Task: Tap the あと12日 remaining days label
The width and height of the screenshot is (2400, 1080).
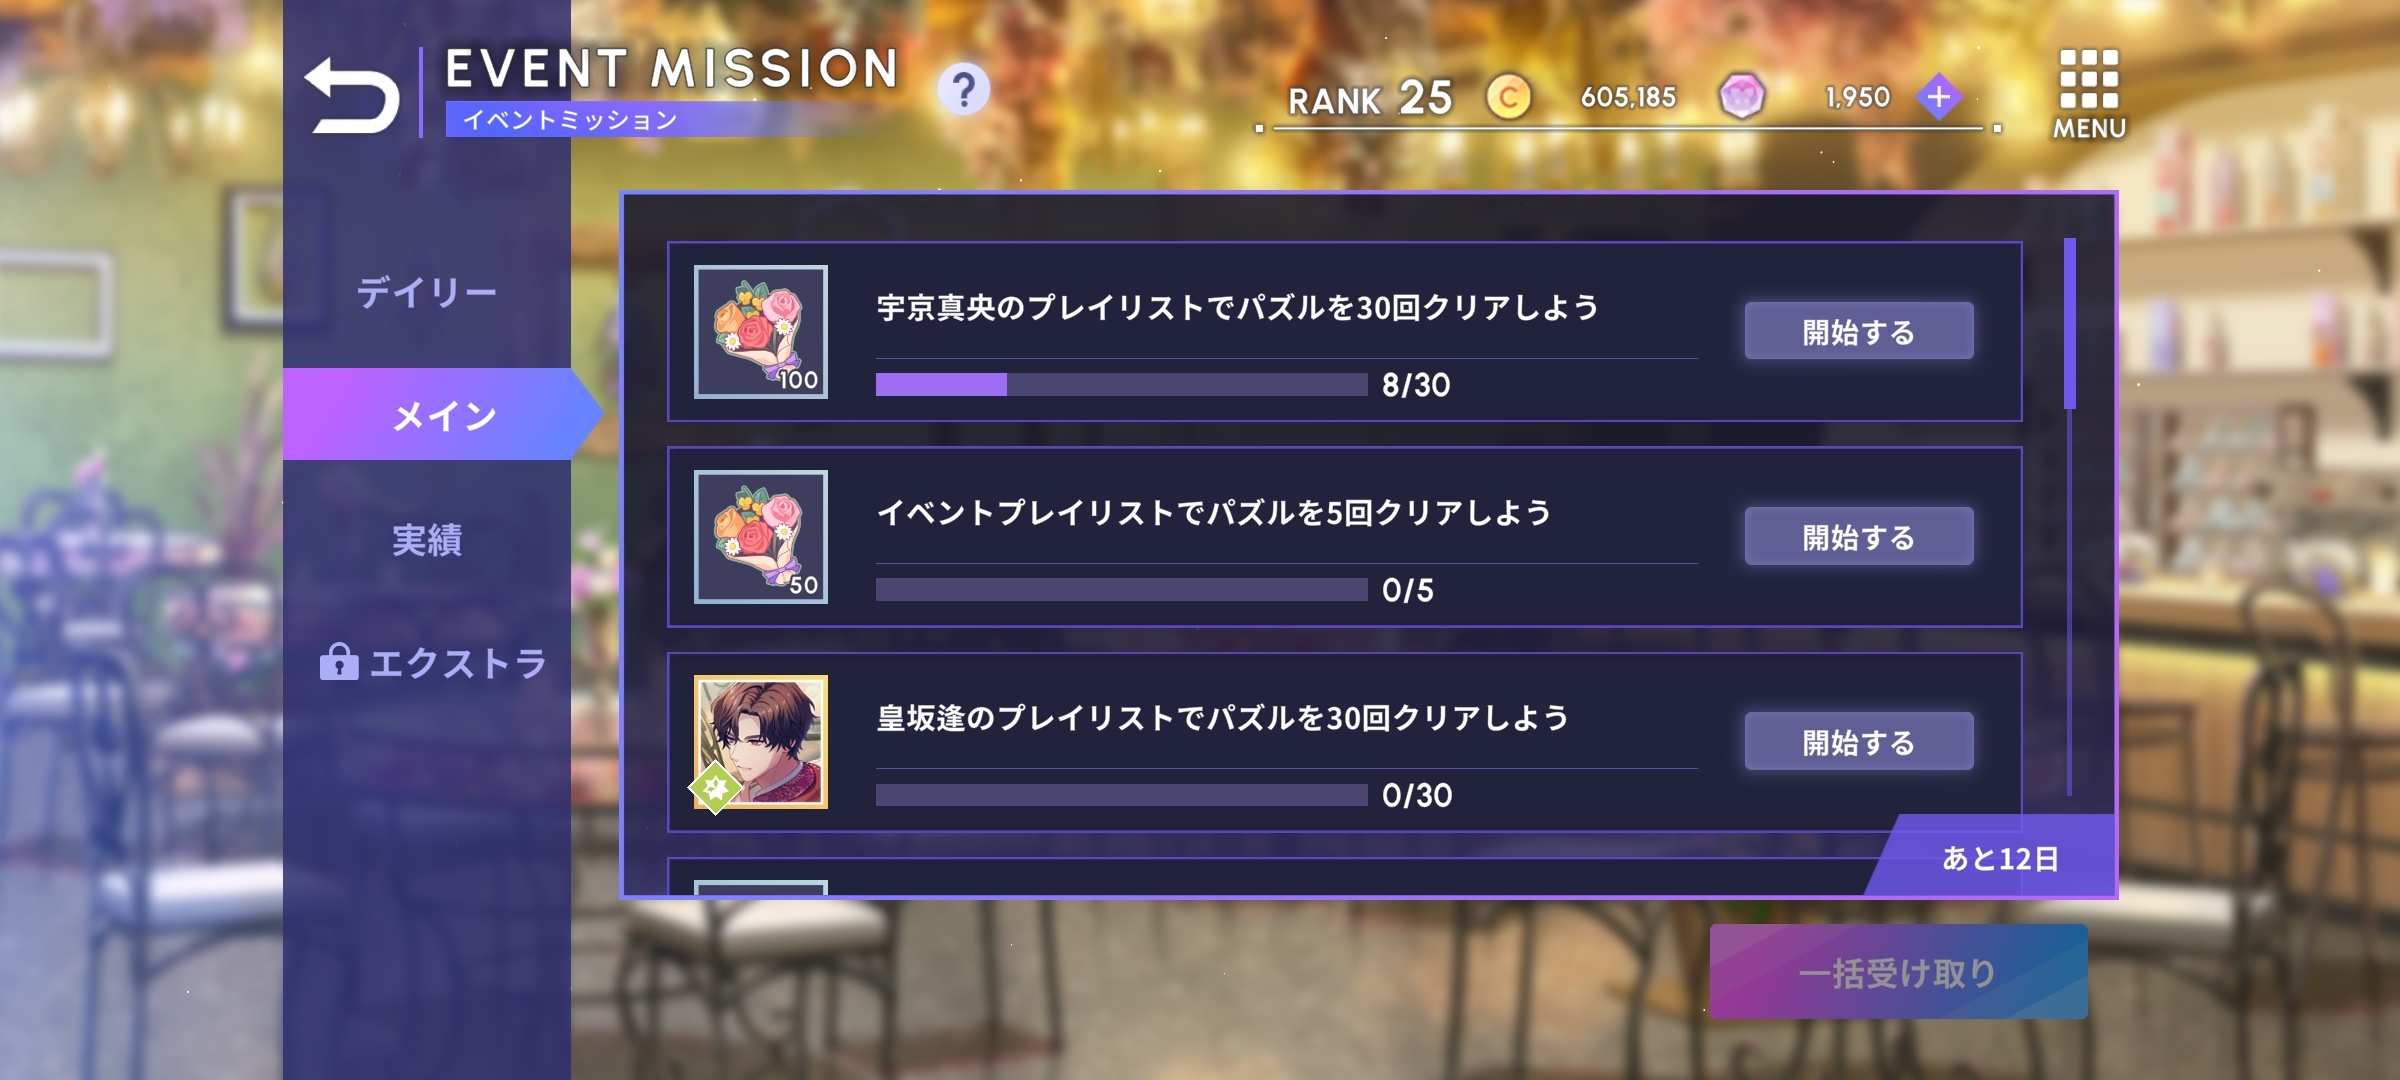Action: pos(2000,858)
